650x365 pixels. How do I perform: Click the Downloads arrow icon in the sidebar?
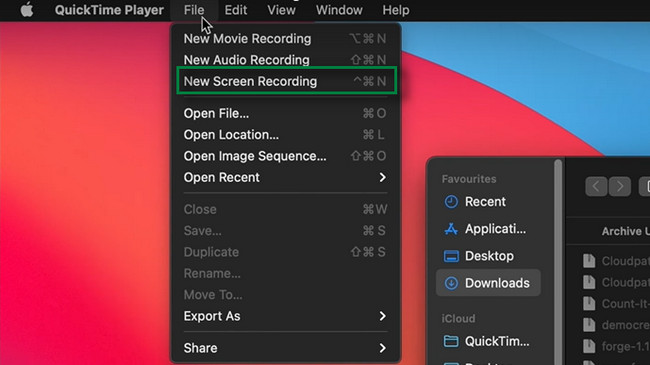[x=451, y=283]
